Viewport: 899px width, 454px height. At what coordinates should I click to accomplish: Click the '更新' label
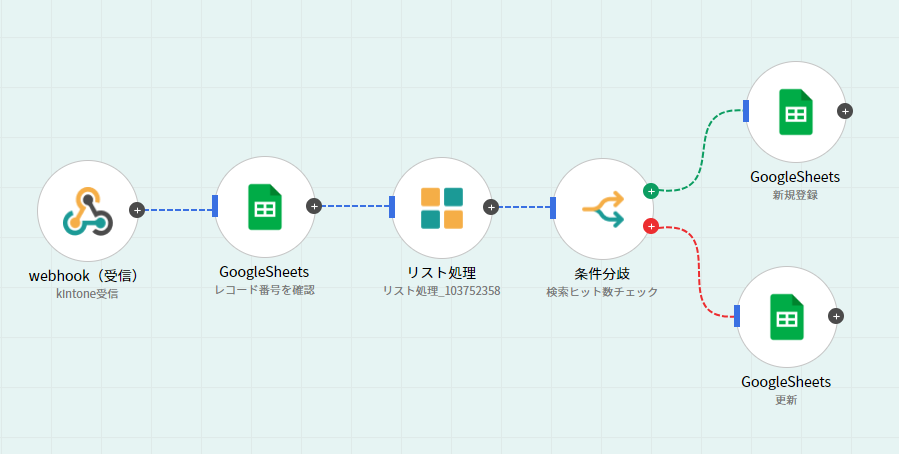click(786, 400)
